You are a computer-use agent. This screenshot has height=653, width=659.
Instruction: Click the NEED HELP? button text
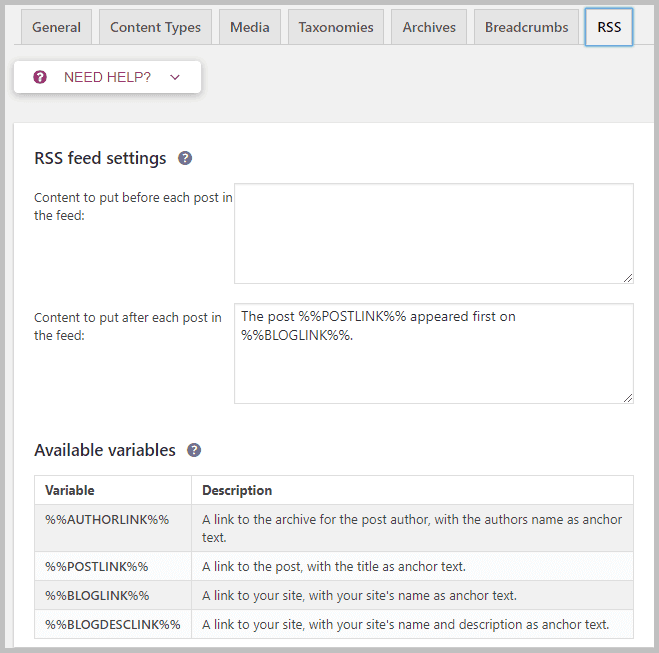point(107,77)
